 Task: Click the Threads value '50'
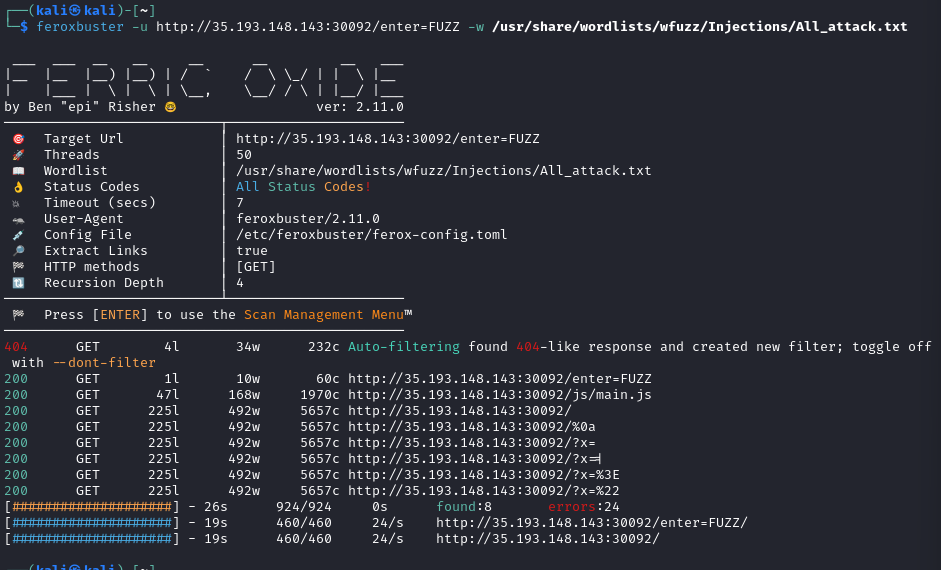(x=244, y=155)
